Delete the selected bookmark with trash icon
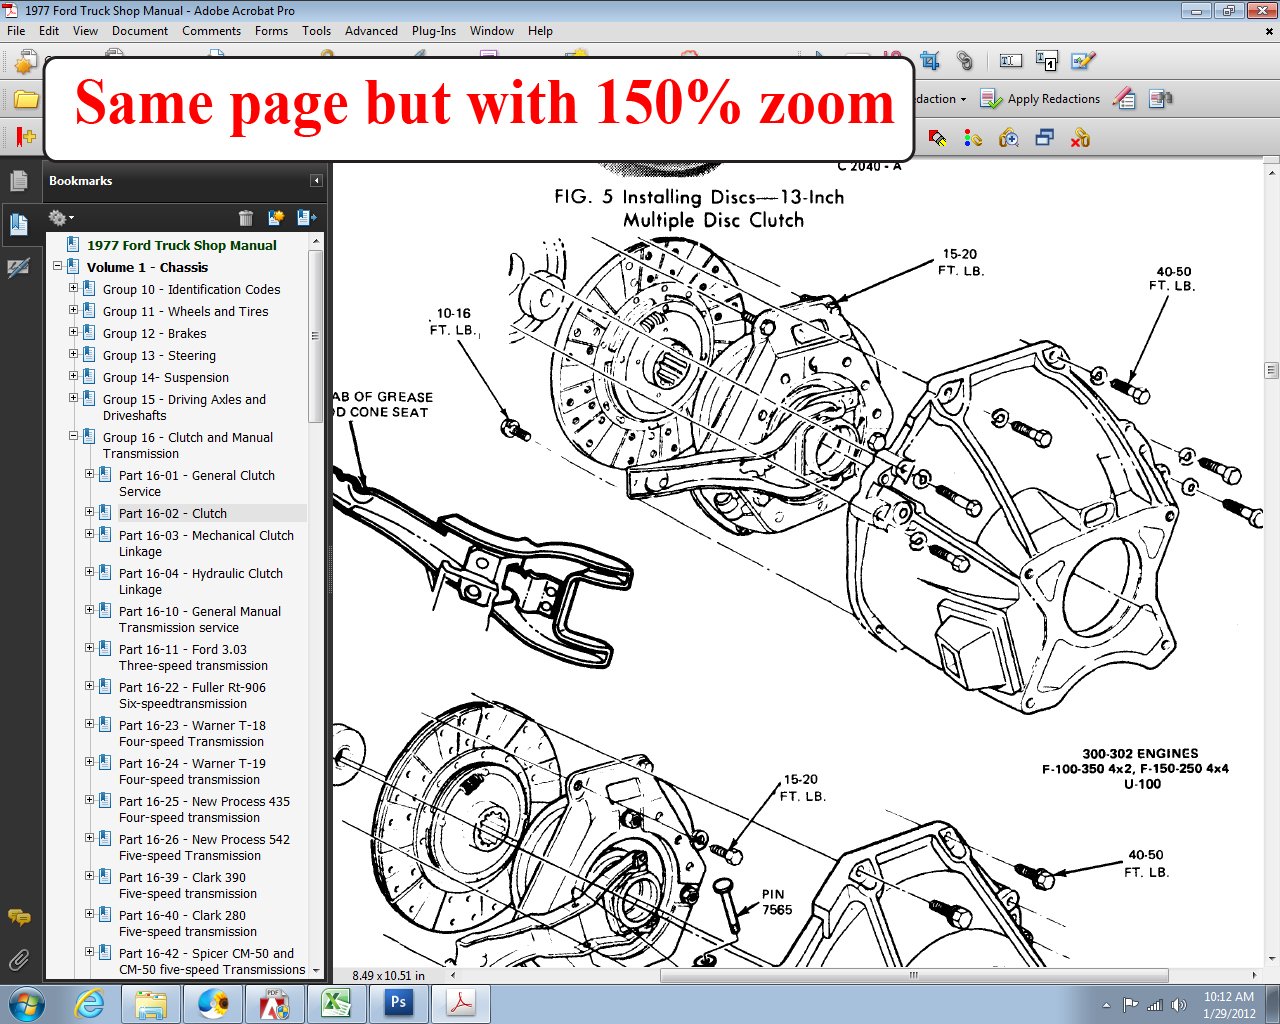1280x1024 pixels. click(246, 217)
